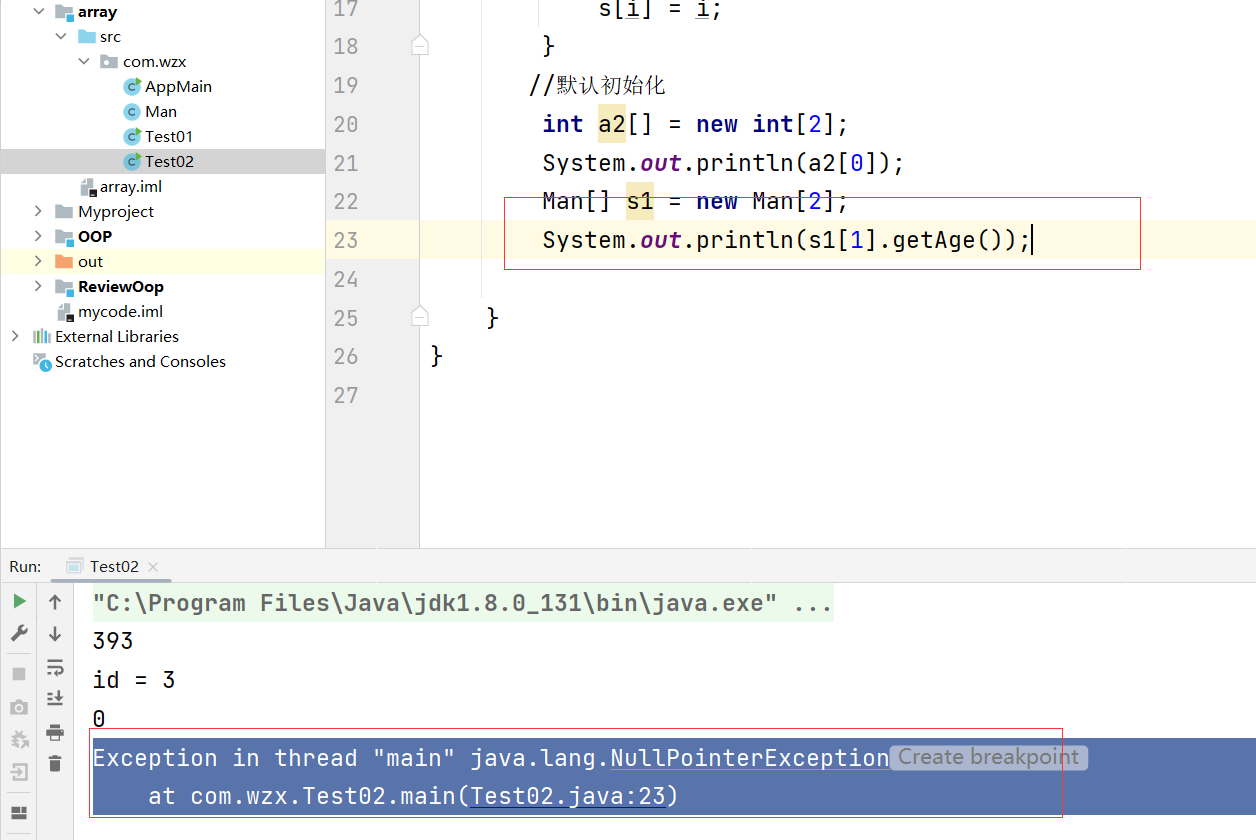Screen dimensions: 1256x840
Task: Click the External Libraries icon
Action: click(42, 336)
